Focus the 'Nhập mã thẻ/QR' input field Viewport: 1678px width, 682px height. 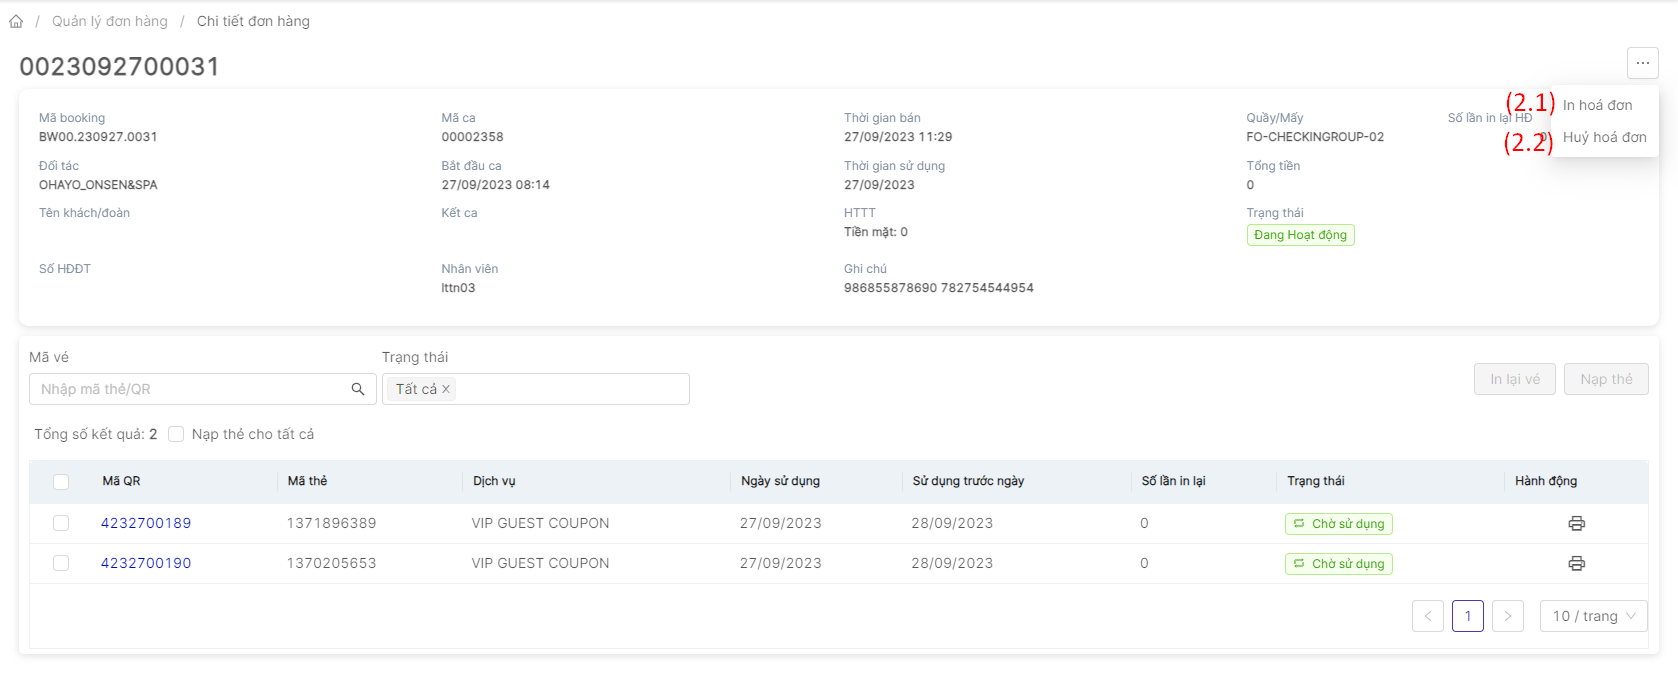190,389
